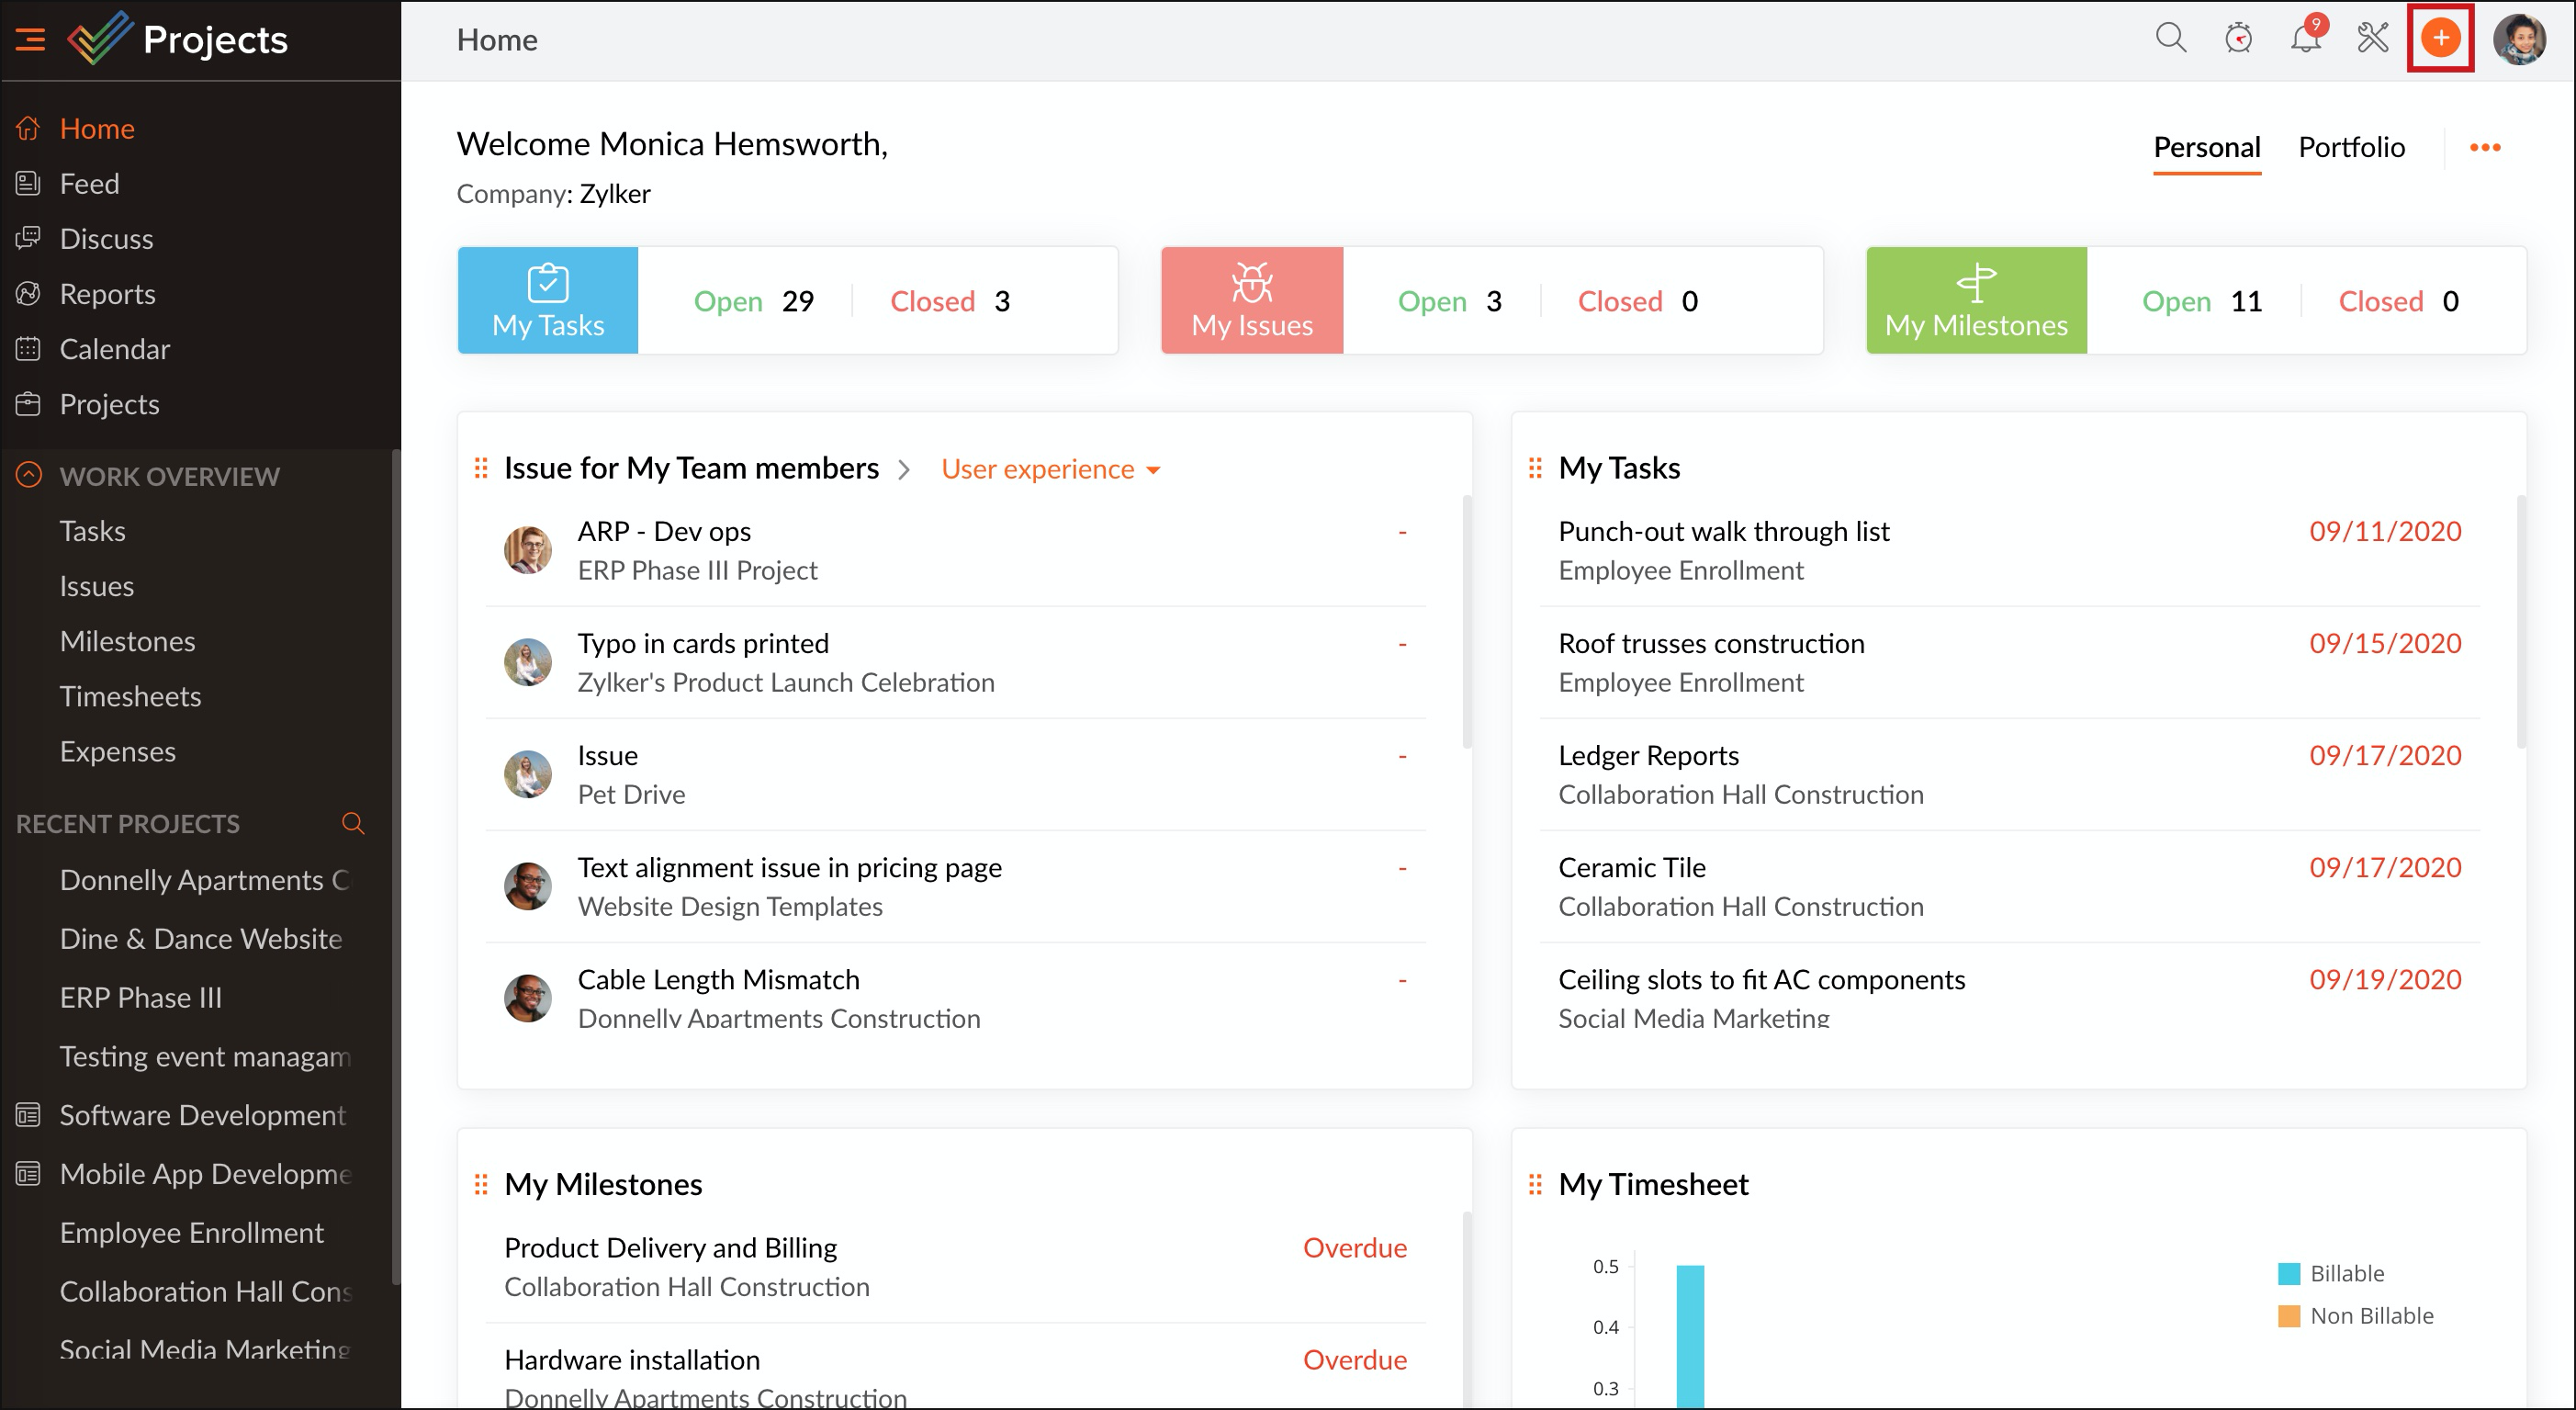Open the User experience dropdown
This screenshot has width=2576, height=1410.
1050,469
